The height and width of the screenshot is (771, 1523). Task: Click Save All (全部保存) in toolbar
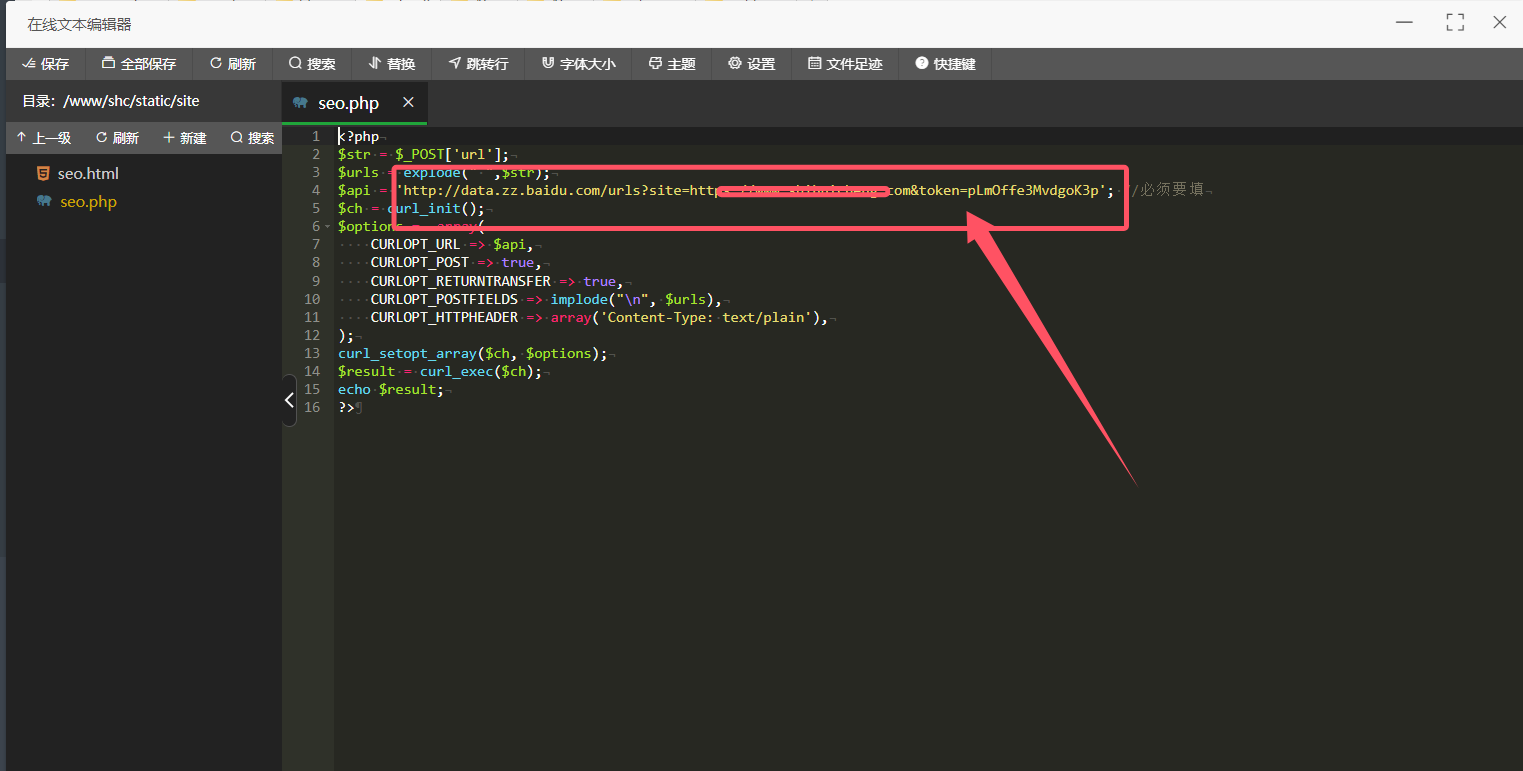138,64
